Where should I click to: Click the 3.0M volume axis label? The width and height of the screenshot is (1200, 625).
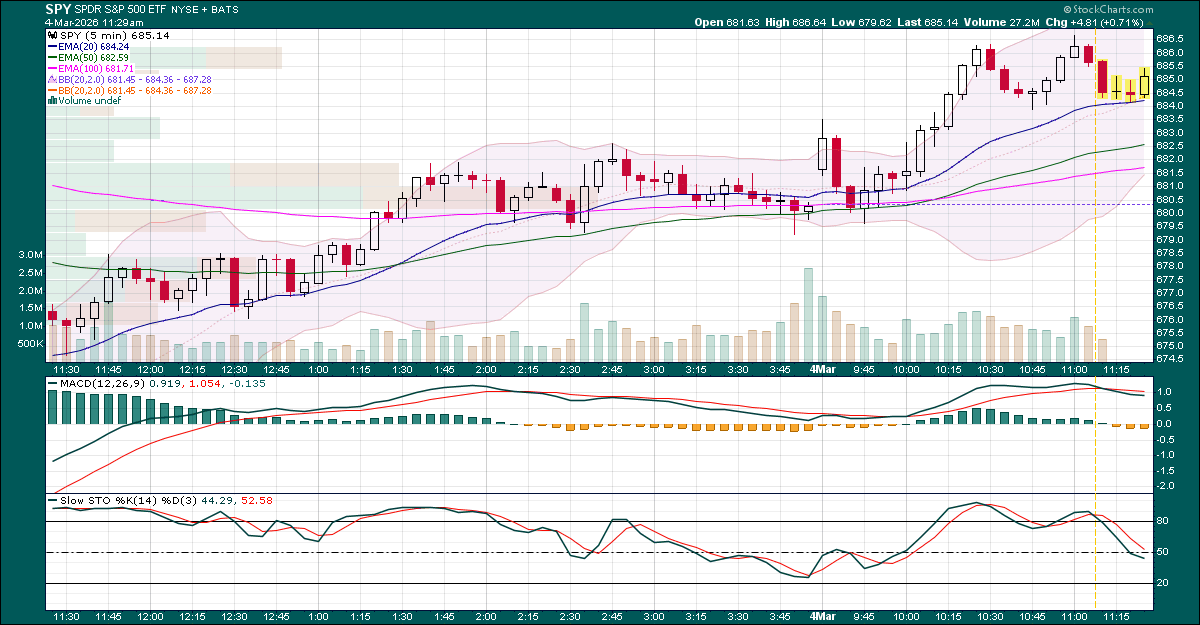[x=29, y=255]
